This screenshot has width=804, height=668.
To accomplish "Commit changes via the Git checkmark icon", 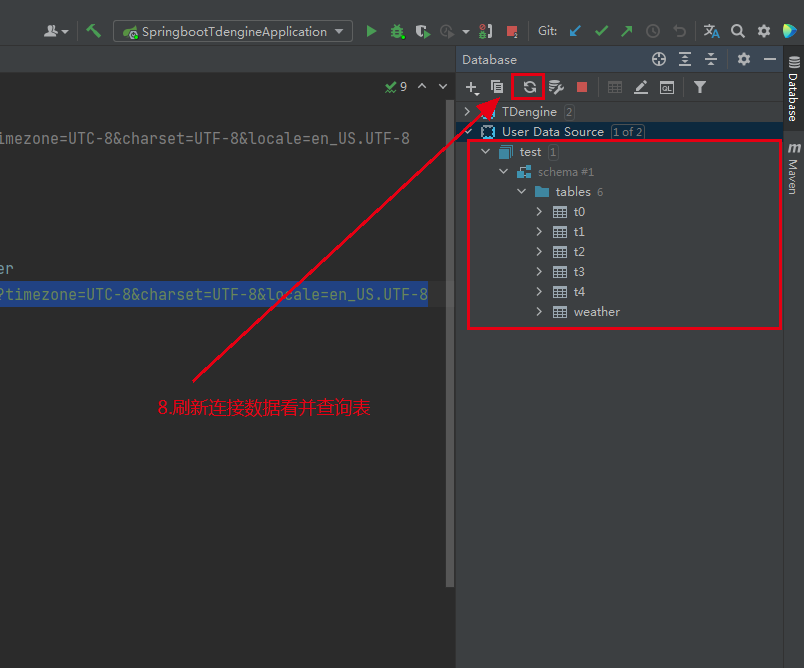I will [600, 31].
